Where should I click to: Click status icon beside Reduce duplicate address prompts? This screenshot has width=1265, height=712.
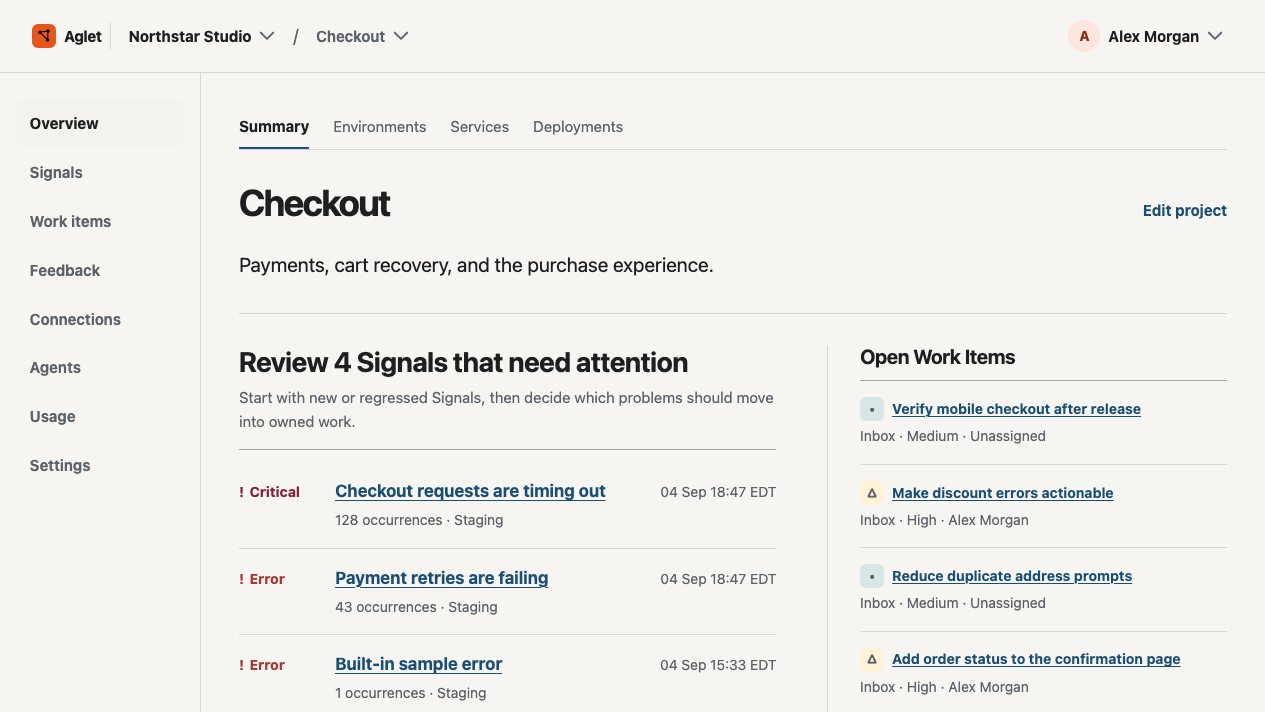coord(872,576)
